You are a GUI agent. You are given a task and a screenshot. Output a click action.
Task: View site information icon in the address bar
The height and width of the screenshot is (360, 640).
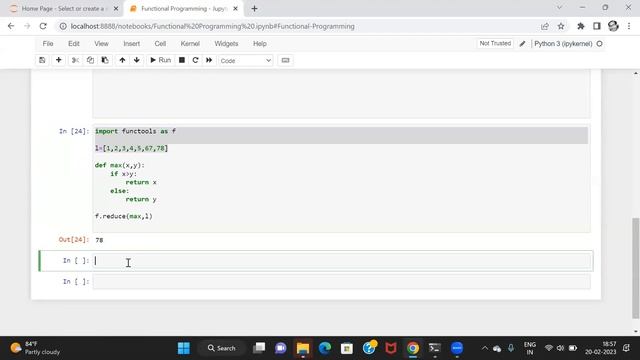coord(63,26)
